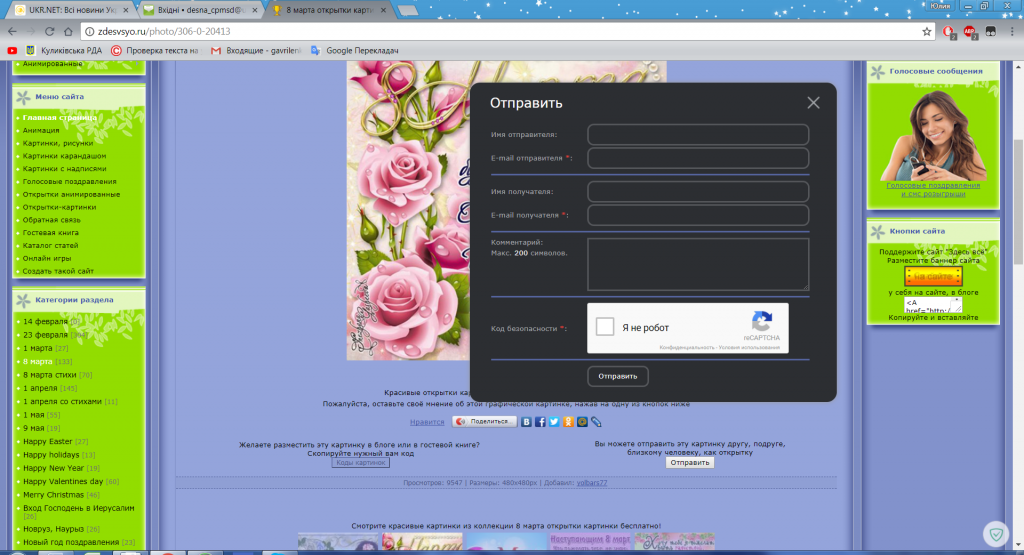
Task: Click the page vertical scrollbar
Action: pos(1018,202)
